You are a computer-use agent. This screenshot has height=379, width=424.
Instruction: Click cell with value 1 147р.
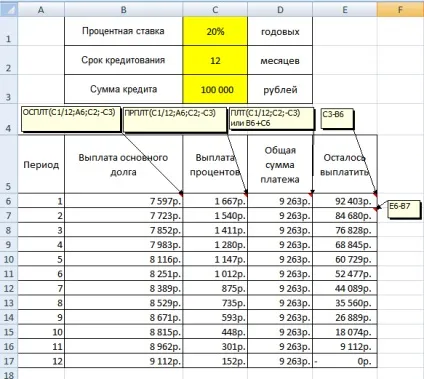click(215, 259)
